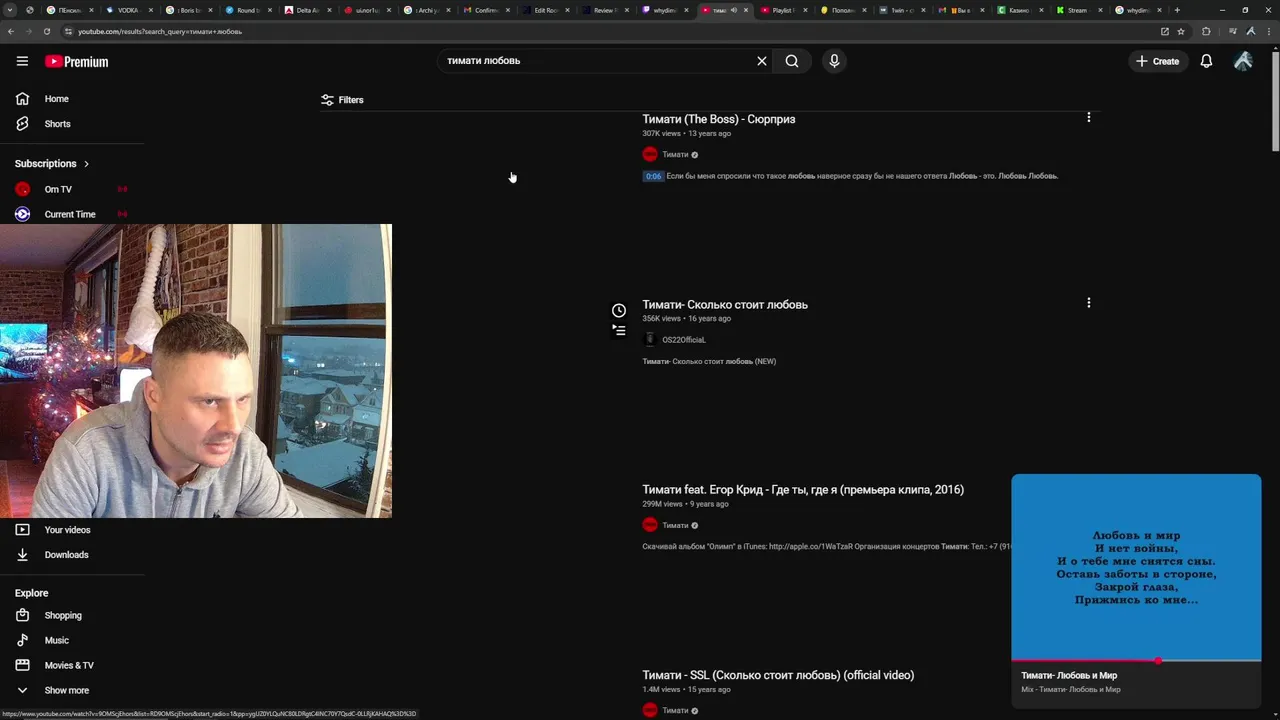The height and width of the screenshot is (720, 1280).
Task: Open Тимати channel under the Сюрприз video
Action: click(x=675, y=155)
